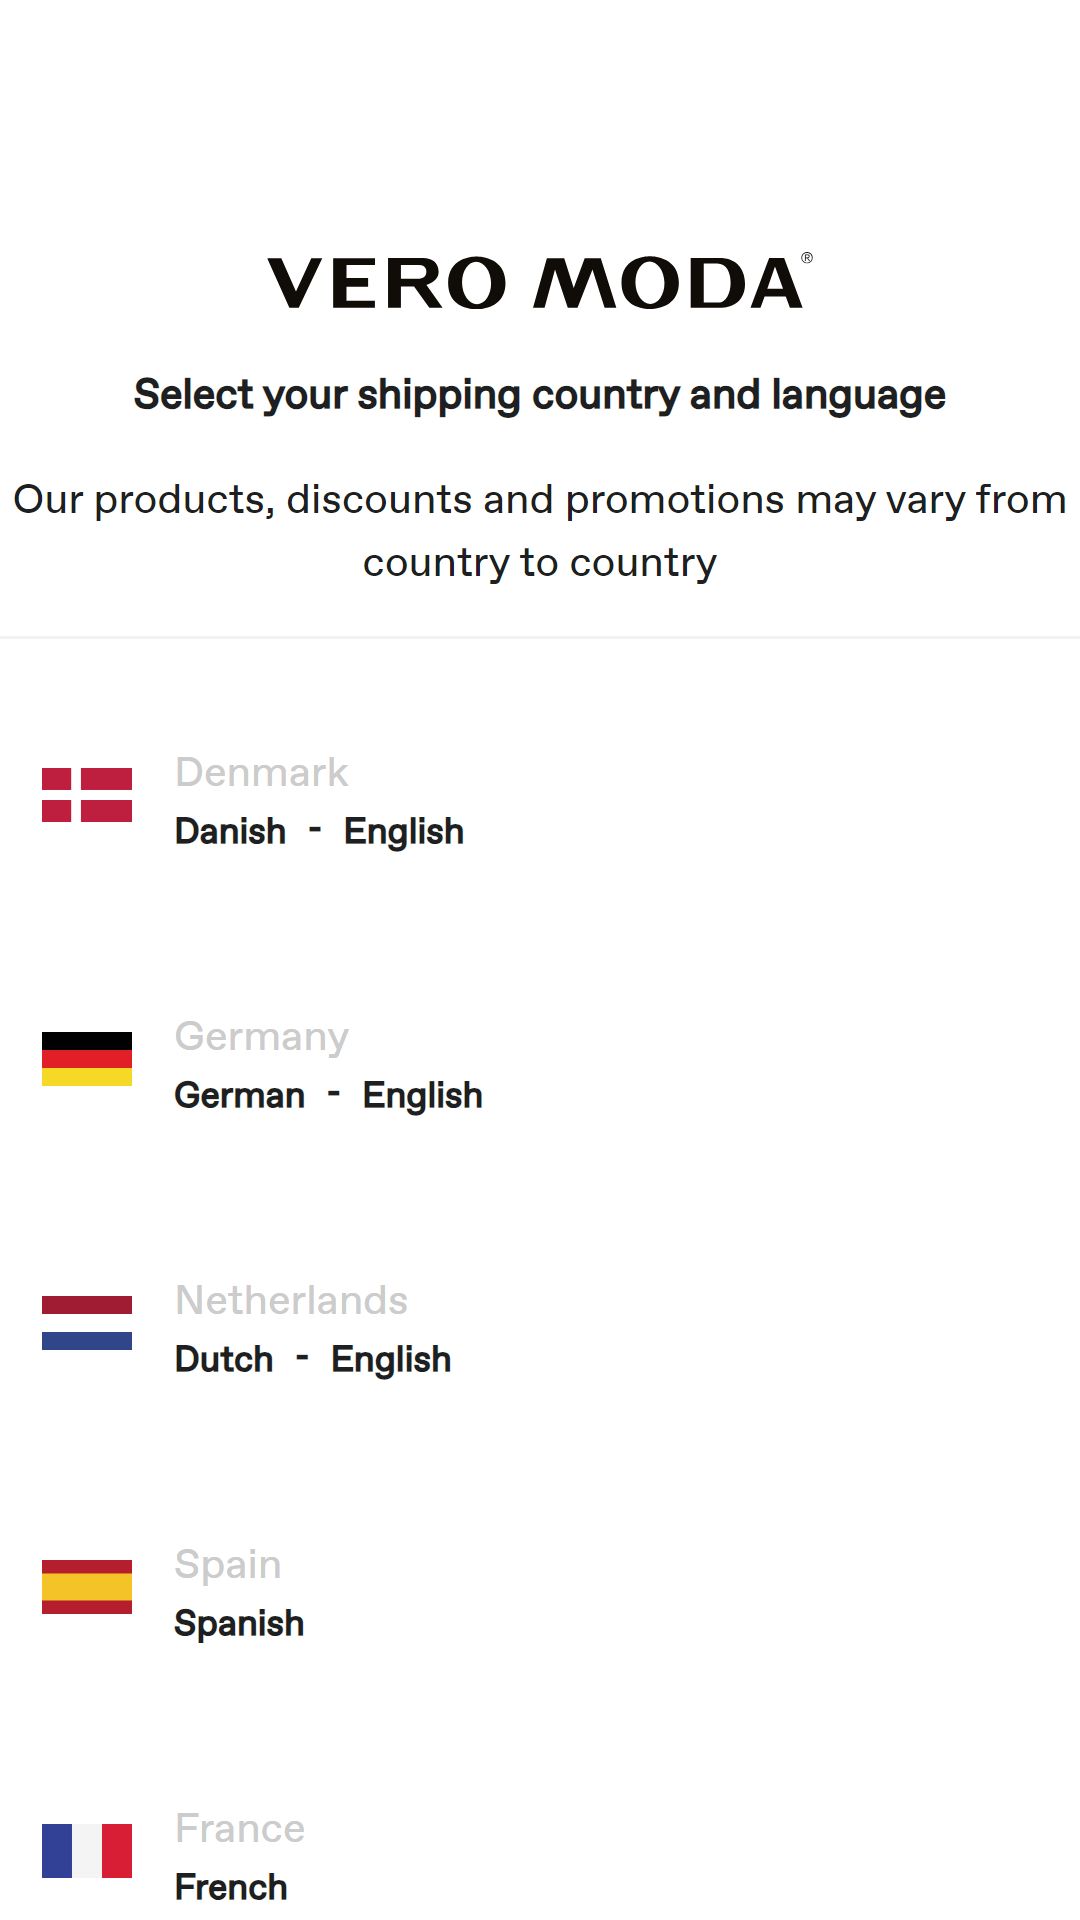Pick English language for Netherlands
Viewport: 1080px width, 1920px height.
click(x=391, y=1360)
